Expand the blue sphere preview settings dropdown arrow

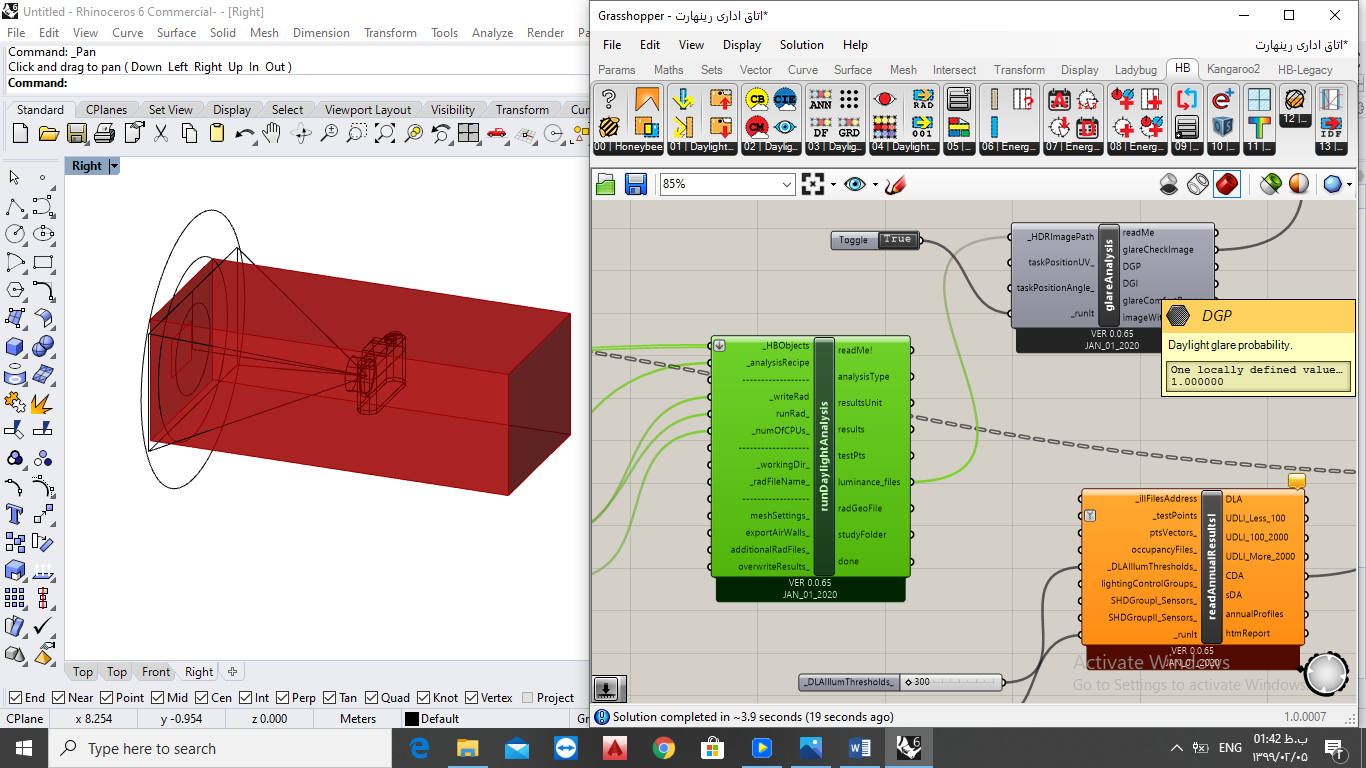(x=1349, y=184)
